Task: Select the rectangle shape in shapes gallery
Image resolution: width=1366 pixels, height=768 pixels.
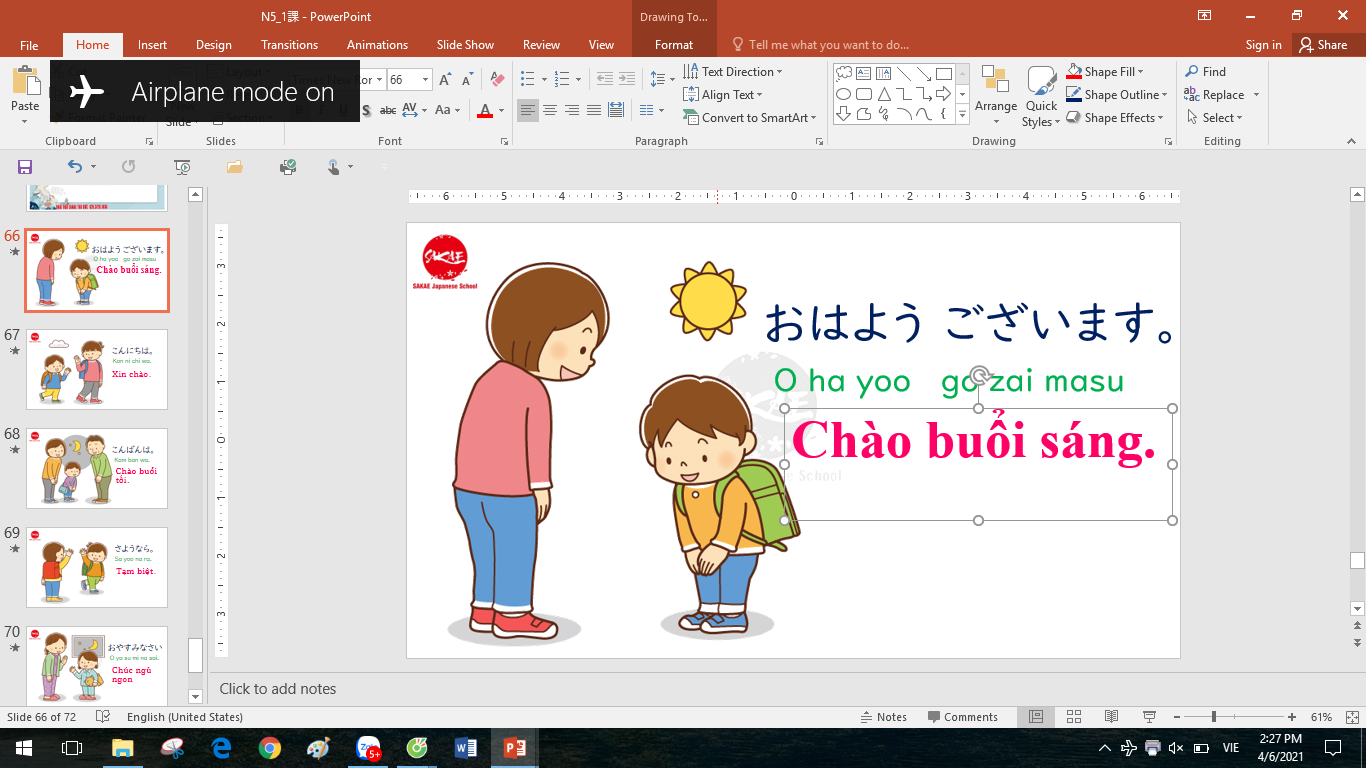Action: pos(943,74)
